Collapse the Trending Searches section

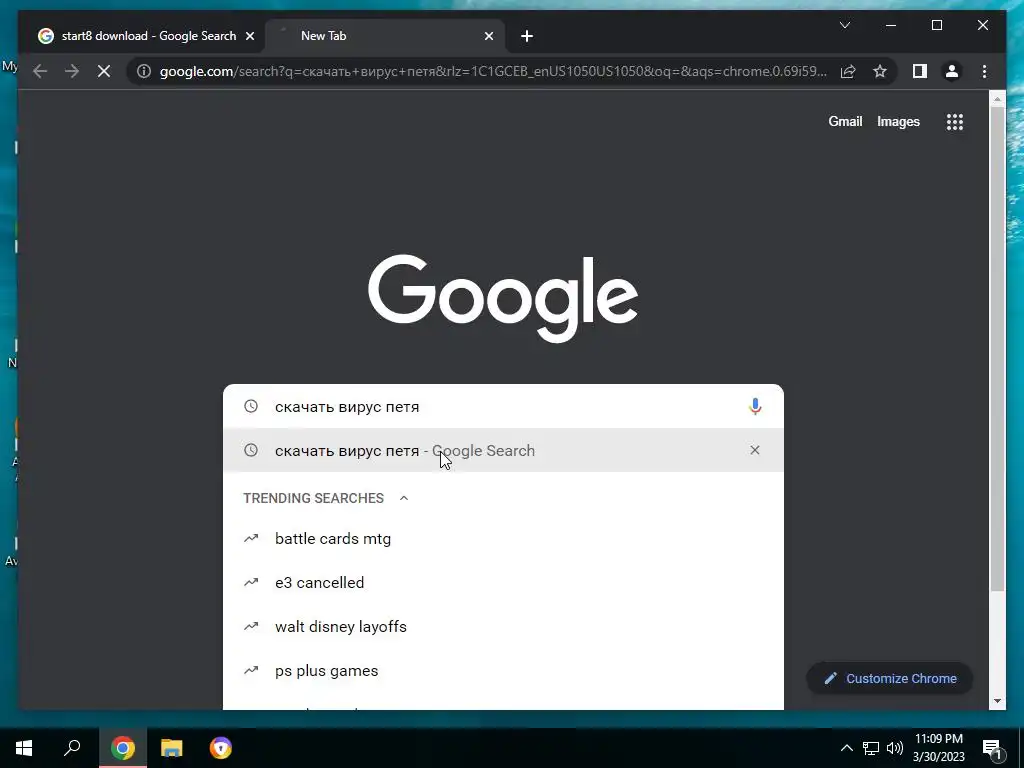(404, 498)
